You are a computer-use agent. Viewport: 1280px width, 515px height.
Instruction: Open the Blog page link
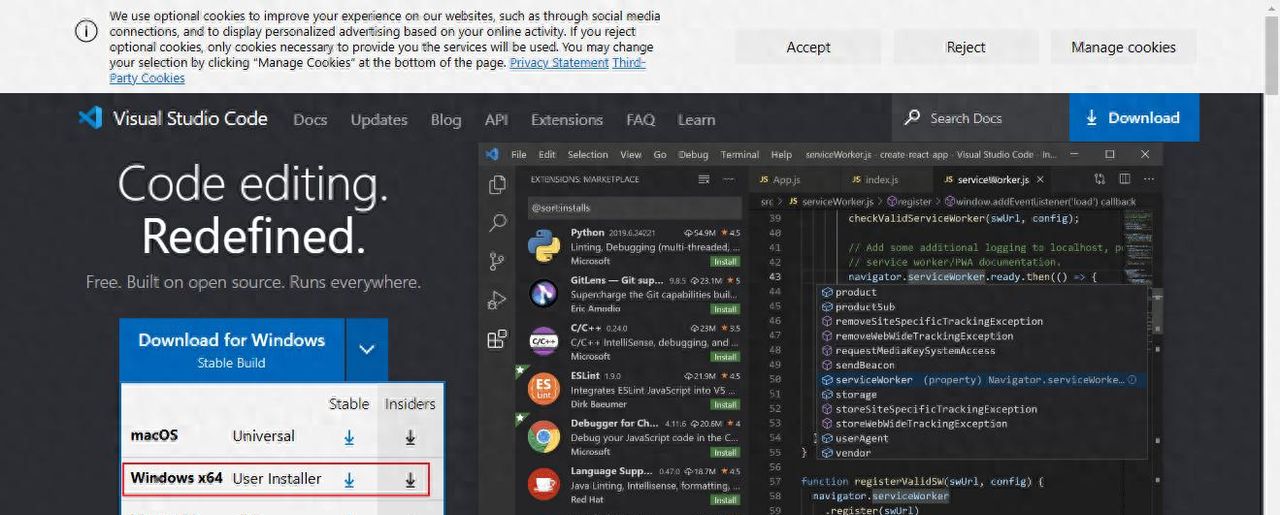446,119
